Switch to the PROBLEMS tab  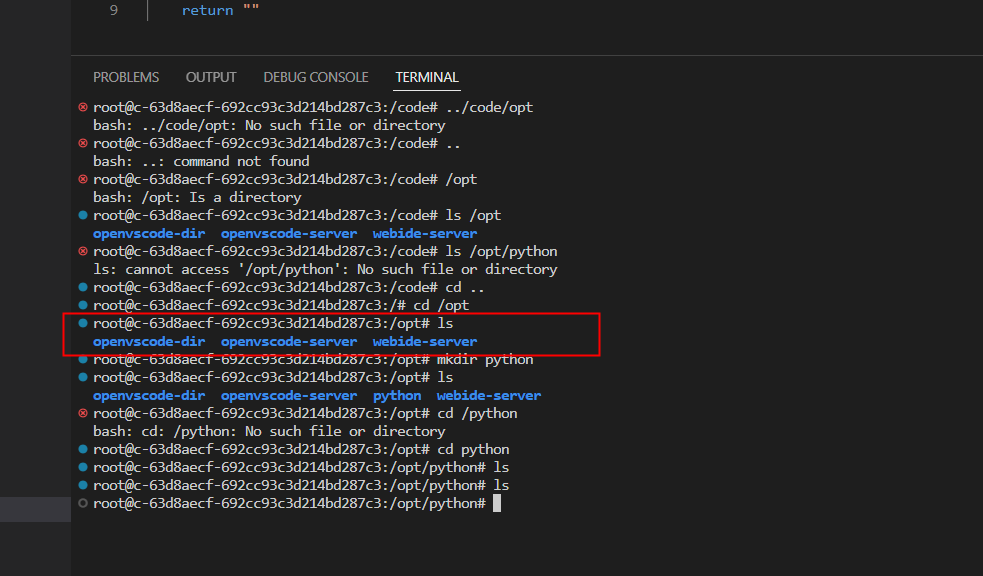pos(126,77)
